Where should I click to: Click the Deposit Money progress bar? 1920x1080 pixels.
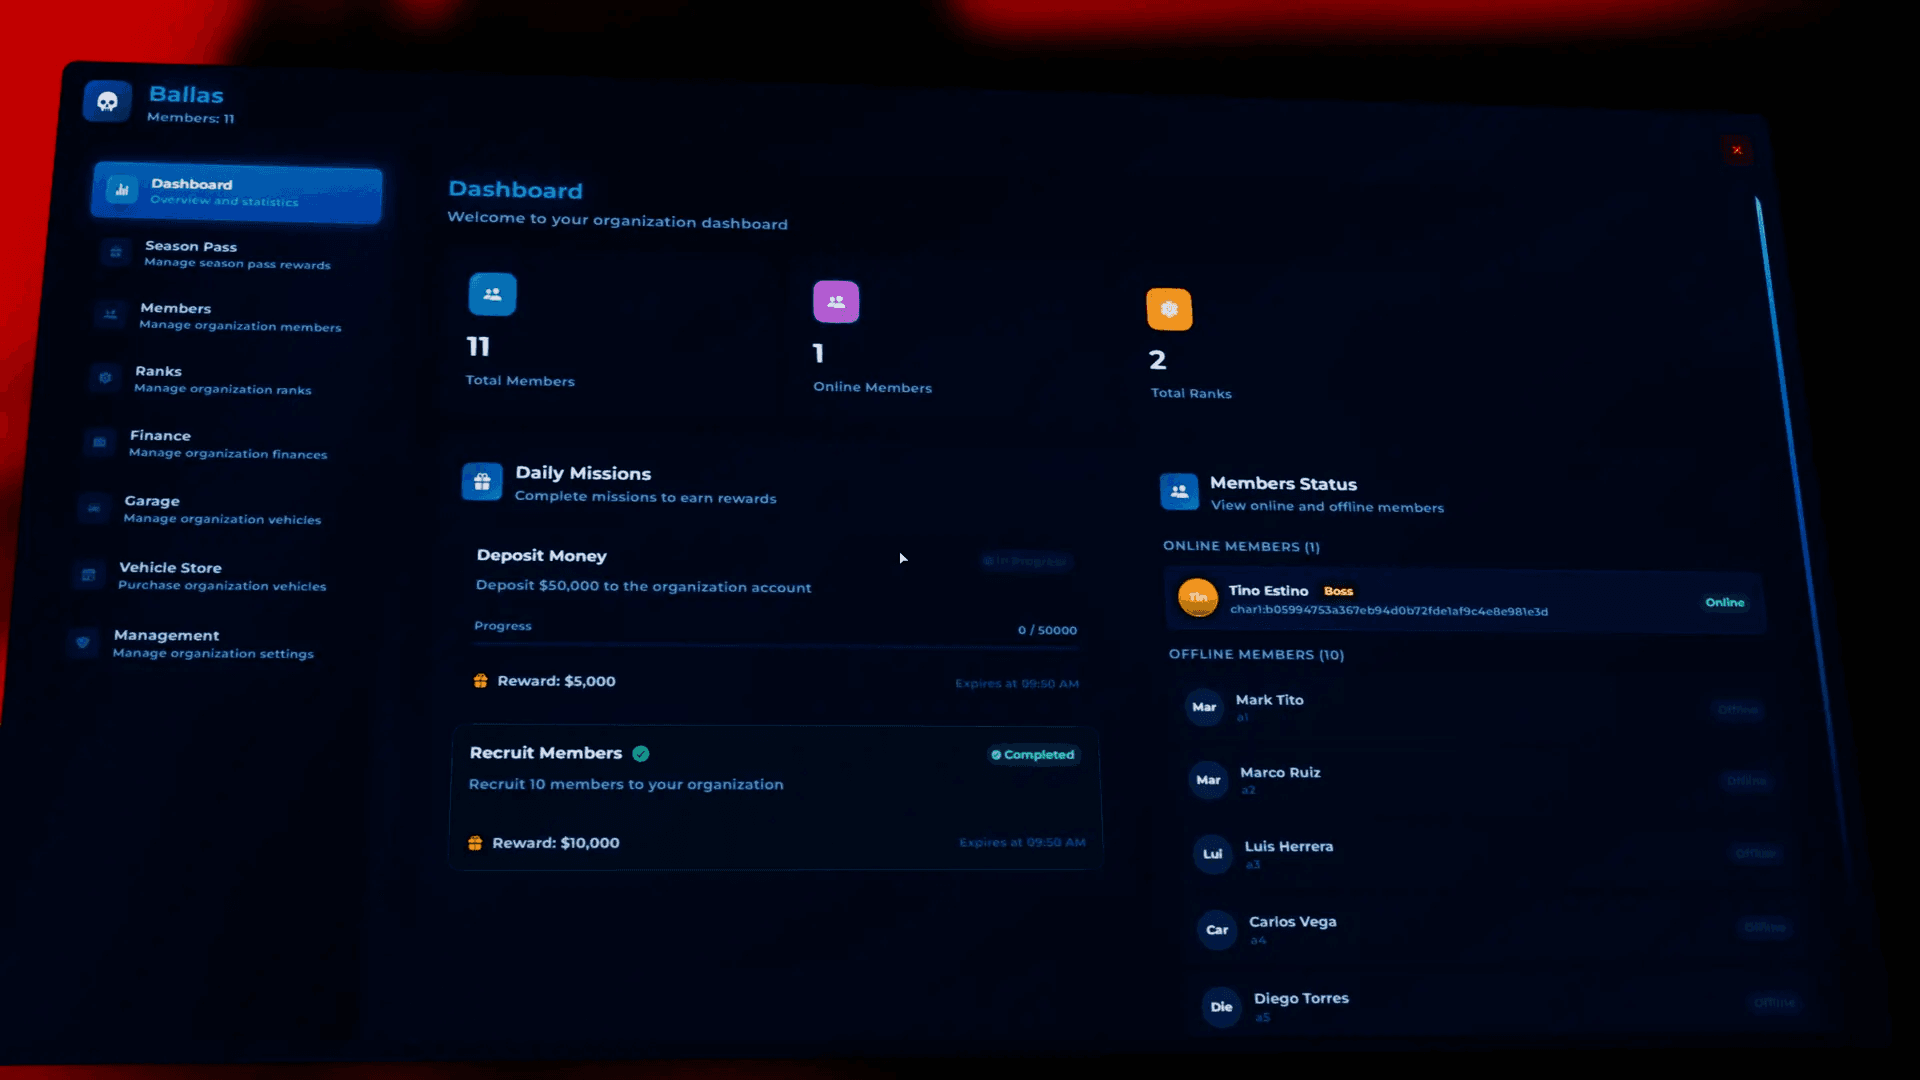[x=775, y=647]
